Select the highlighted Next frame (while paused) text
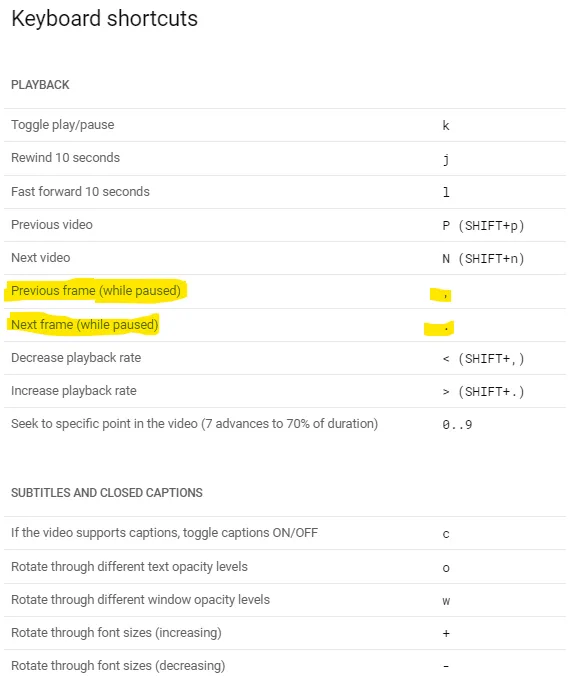Viewport: 569px width, 683px height. pyautogui.click(x=85, y=325)
